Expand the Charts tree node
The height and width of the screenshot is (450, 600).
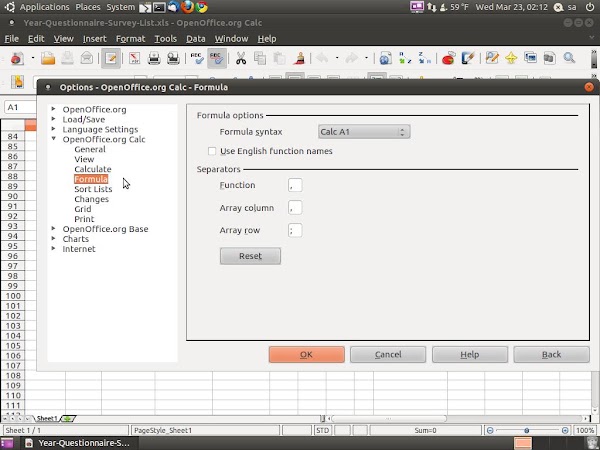click(x=54, y=238)
